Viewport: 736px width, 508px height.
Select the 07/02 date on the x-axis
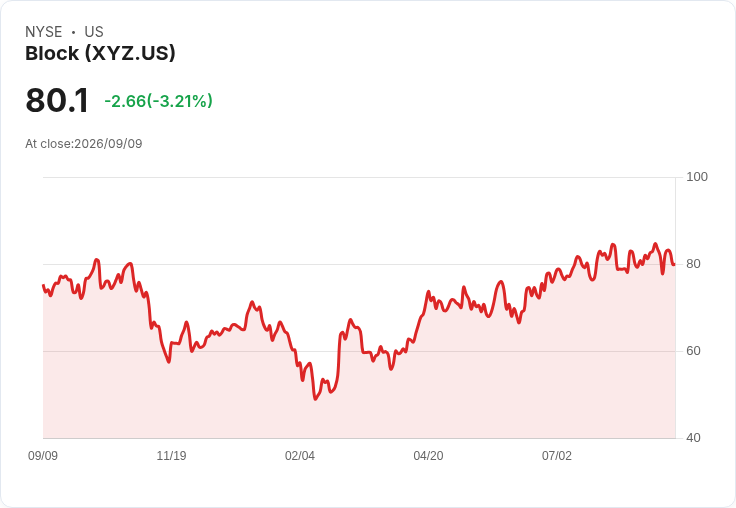point(557,455)
